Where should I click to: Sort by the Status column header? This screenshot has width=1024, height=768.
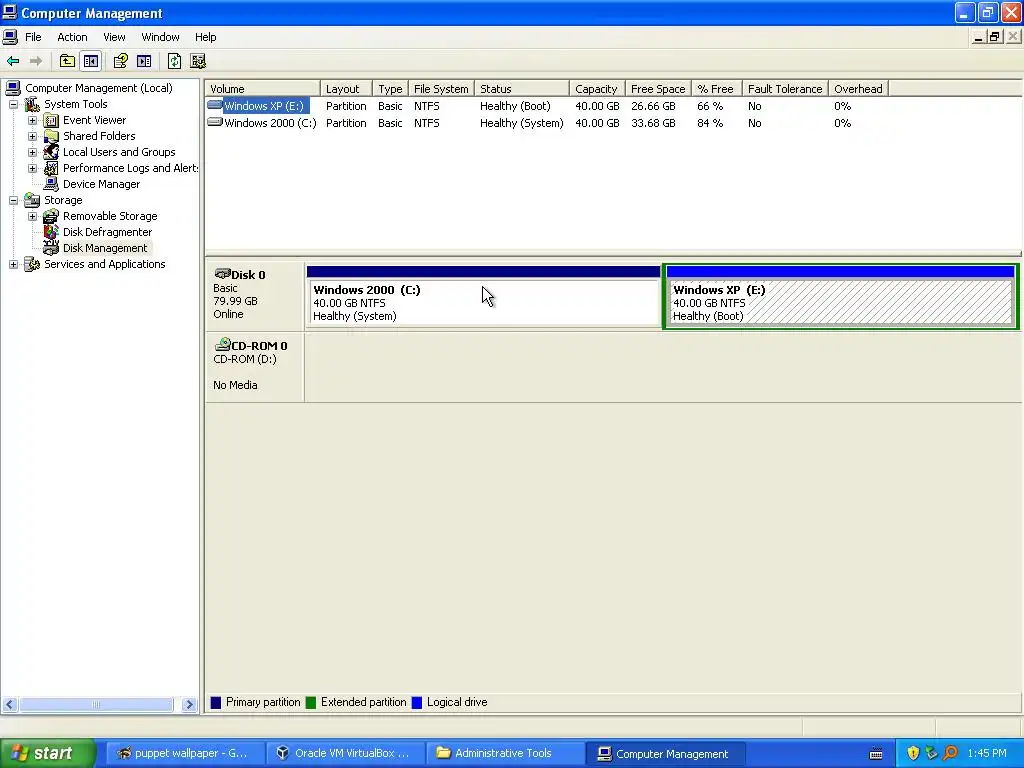(x=522, y=89)
